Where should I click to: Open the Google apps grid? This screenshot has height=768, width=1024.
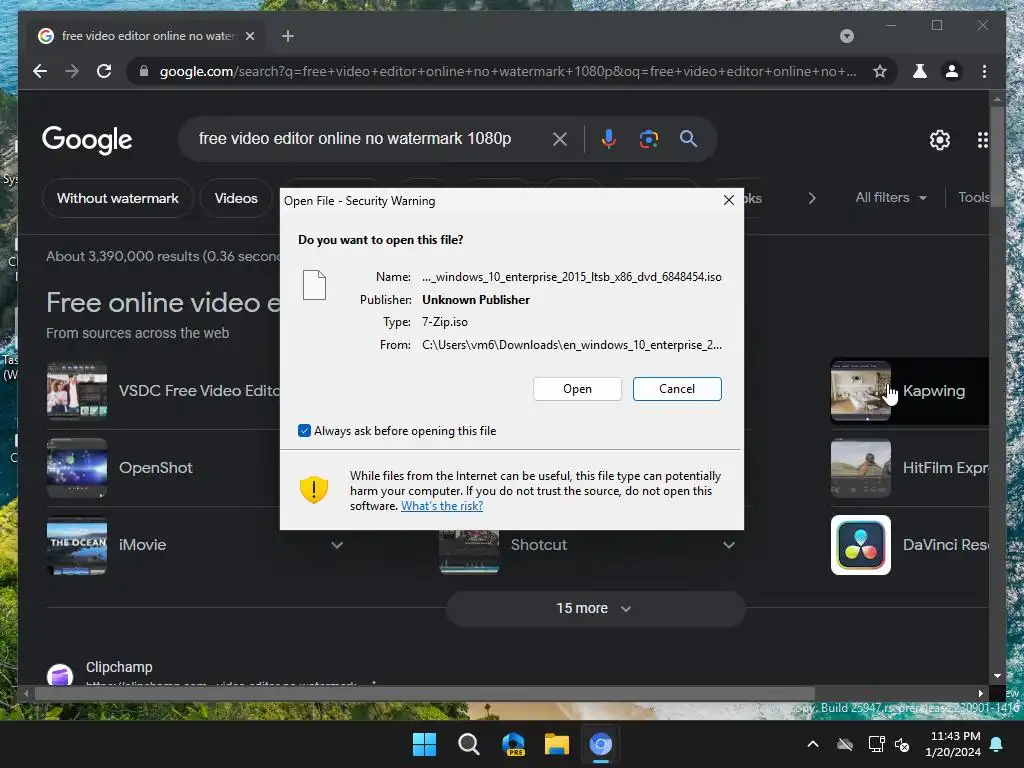(982, 140)
